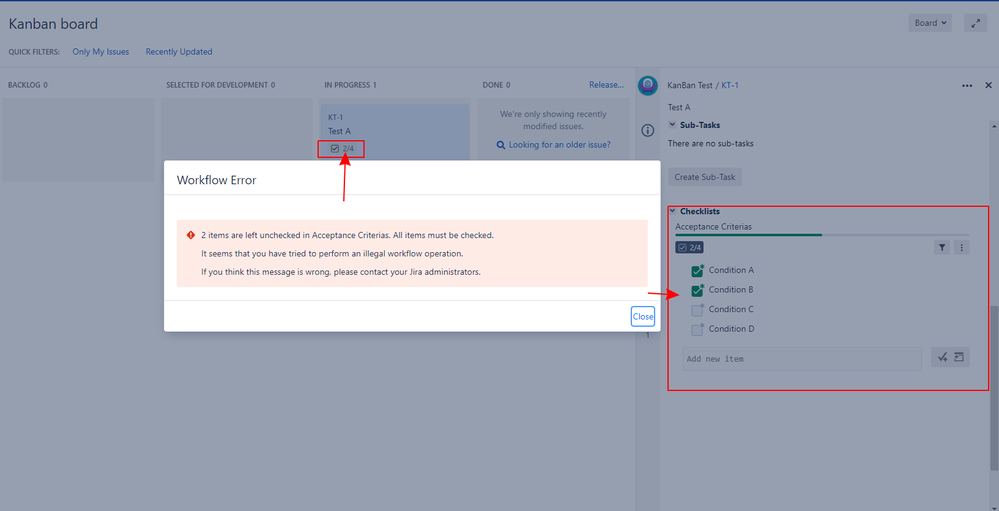Open the KT-1 issue key link

point(730,85)
